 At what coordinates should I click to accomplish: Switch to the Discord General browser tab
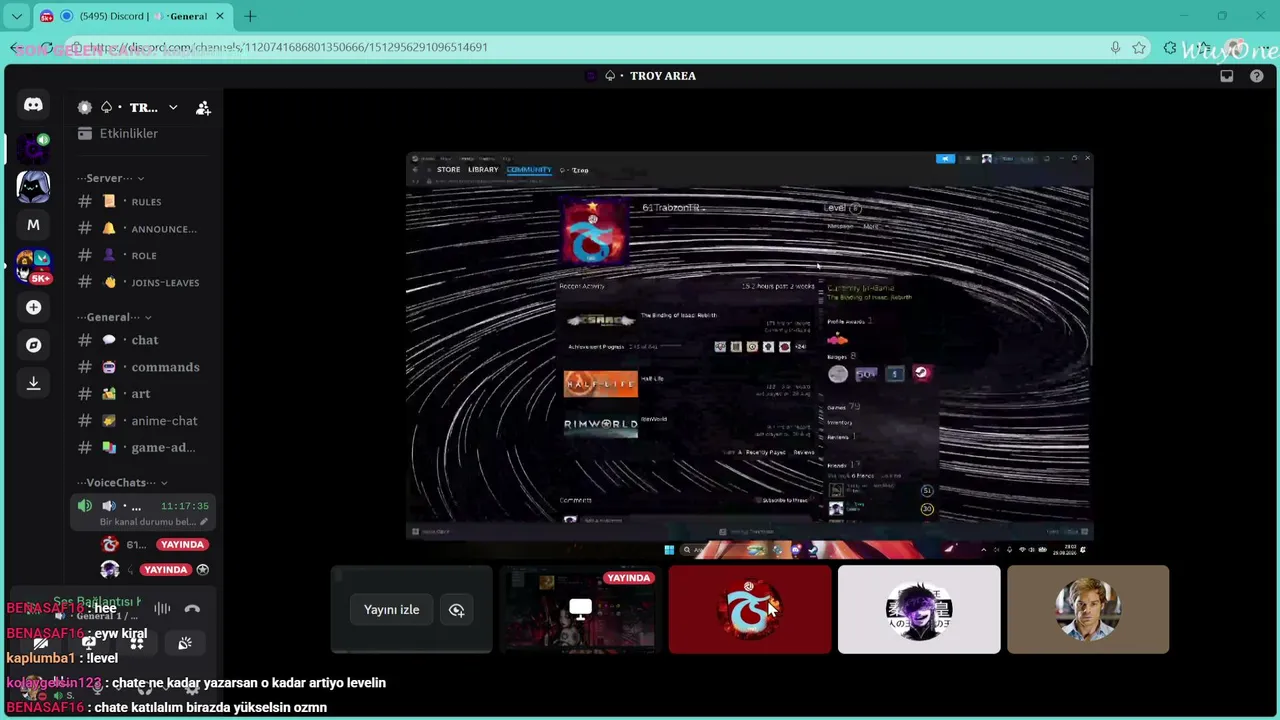click(x=133, y=16)
